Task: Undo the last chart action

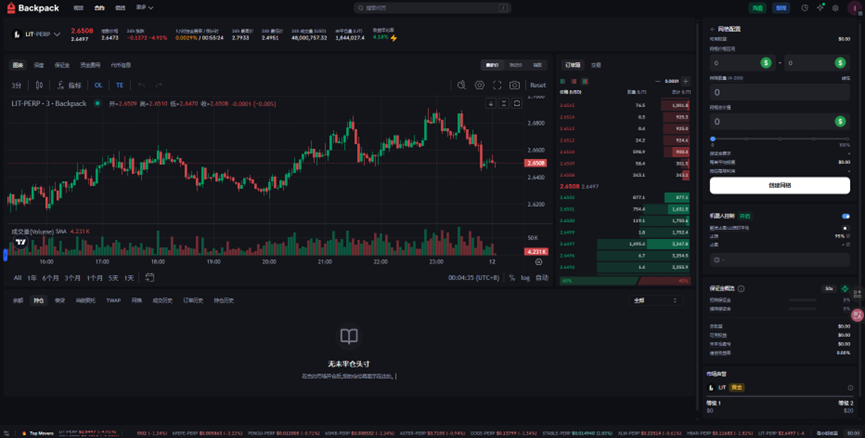Action: (142, 85)
